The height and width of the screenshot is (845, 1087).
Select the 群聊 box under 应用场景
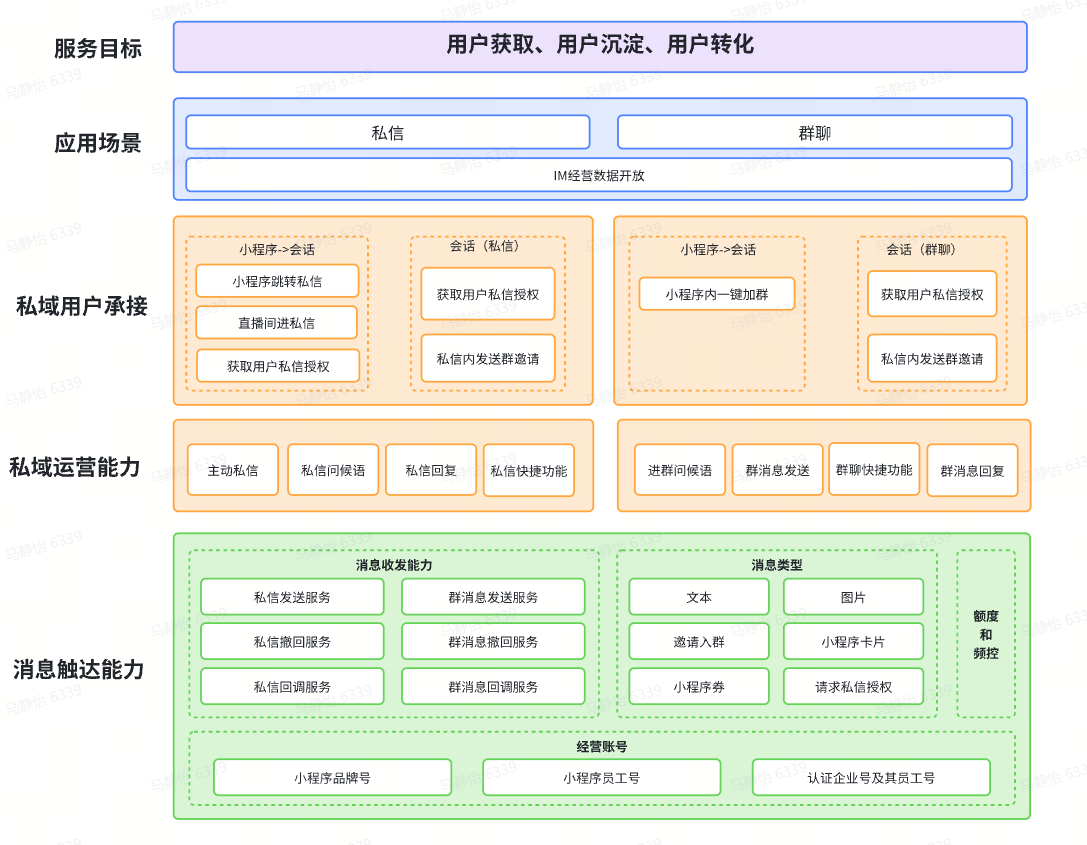click(814, 132)
